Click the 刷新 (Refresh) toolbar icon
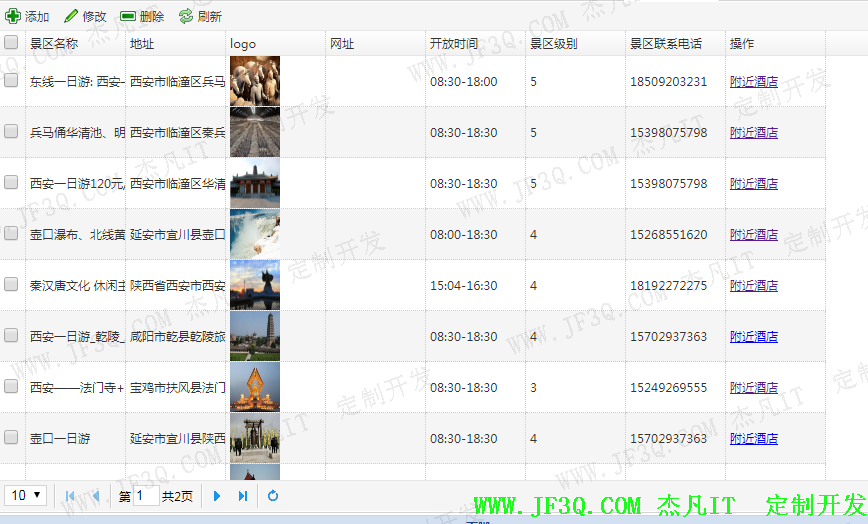The width and height of the screenshot is (868, 524). [x=186, y=16]
